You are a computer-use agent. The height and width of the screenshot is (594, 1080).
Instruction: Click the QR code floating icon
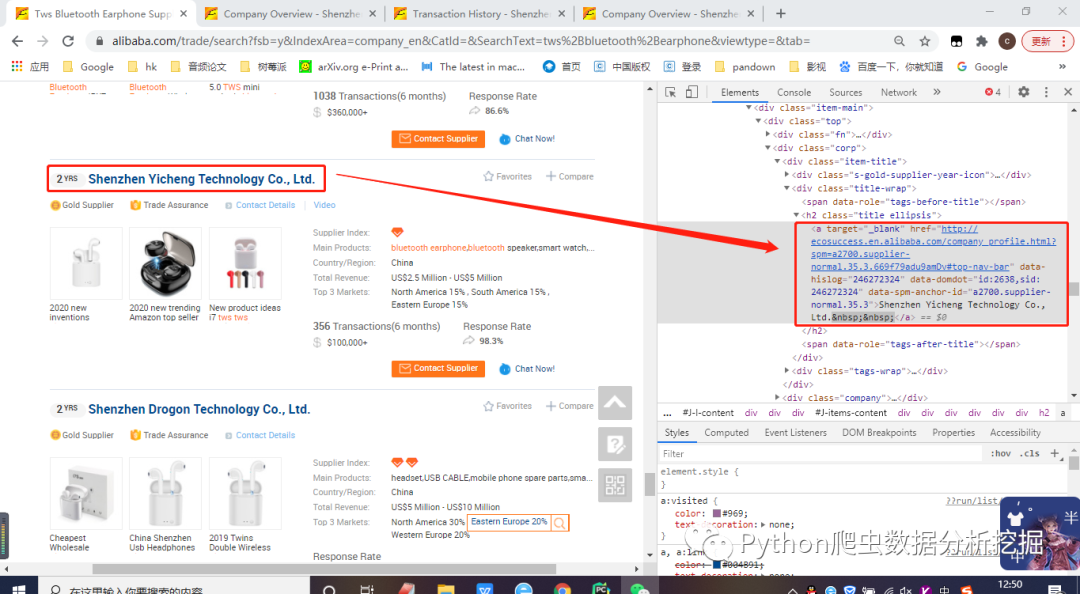click(615, 485)
